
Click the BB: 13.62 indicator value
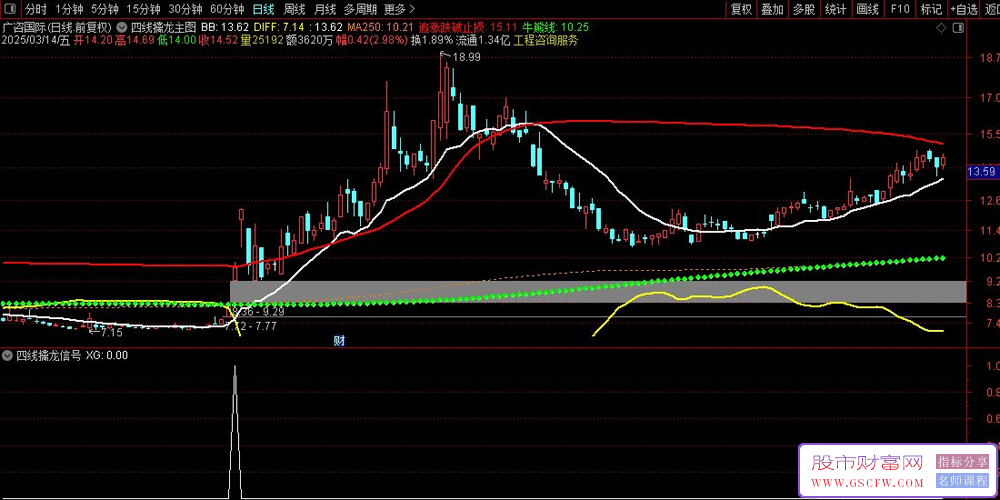coord(224,27)
